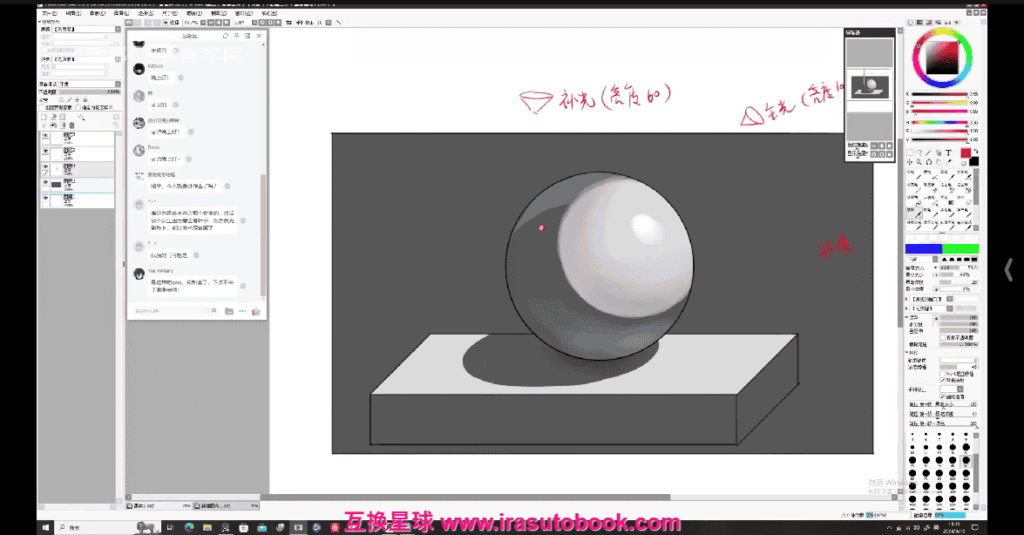Select the Text (T) tool
Image resolution: width=1024 pixels, height=535 pixels.
[x=948, y=153]
